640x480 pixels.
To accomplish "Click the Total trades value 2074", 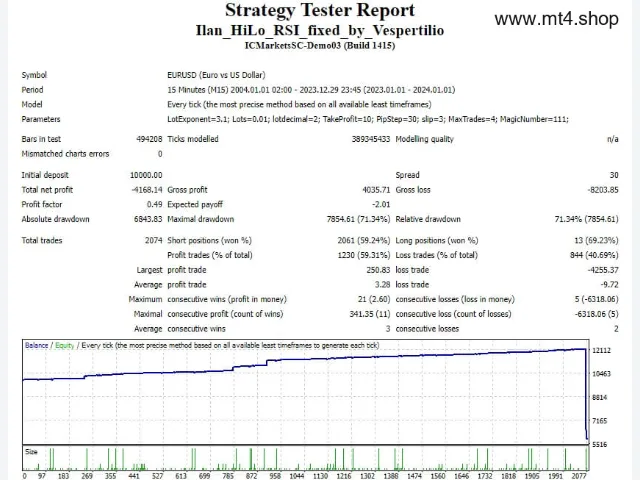I will pyautogui.click(x=153, y=240).
